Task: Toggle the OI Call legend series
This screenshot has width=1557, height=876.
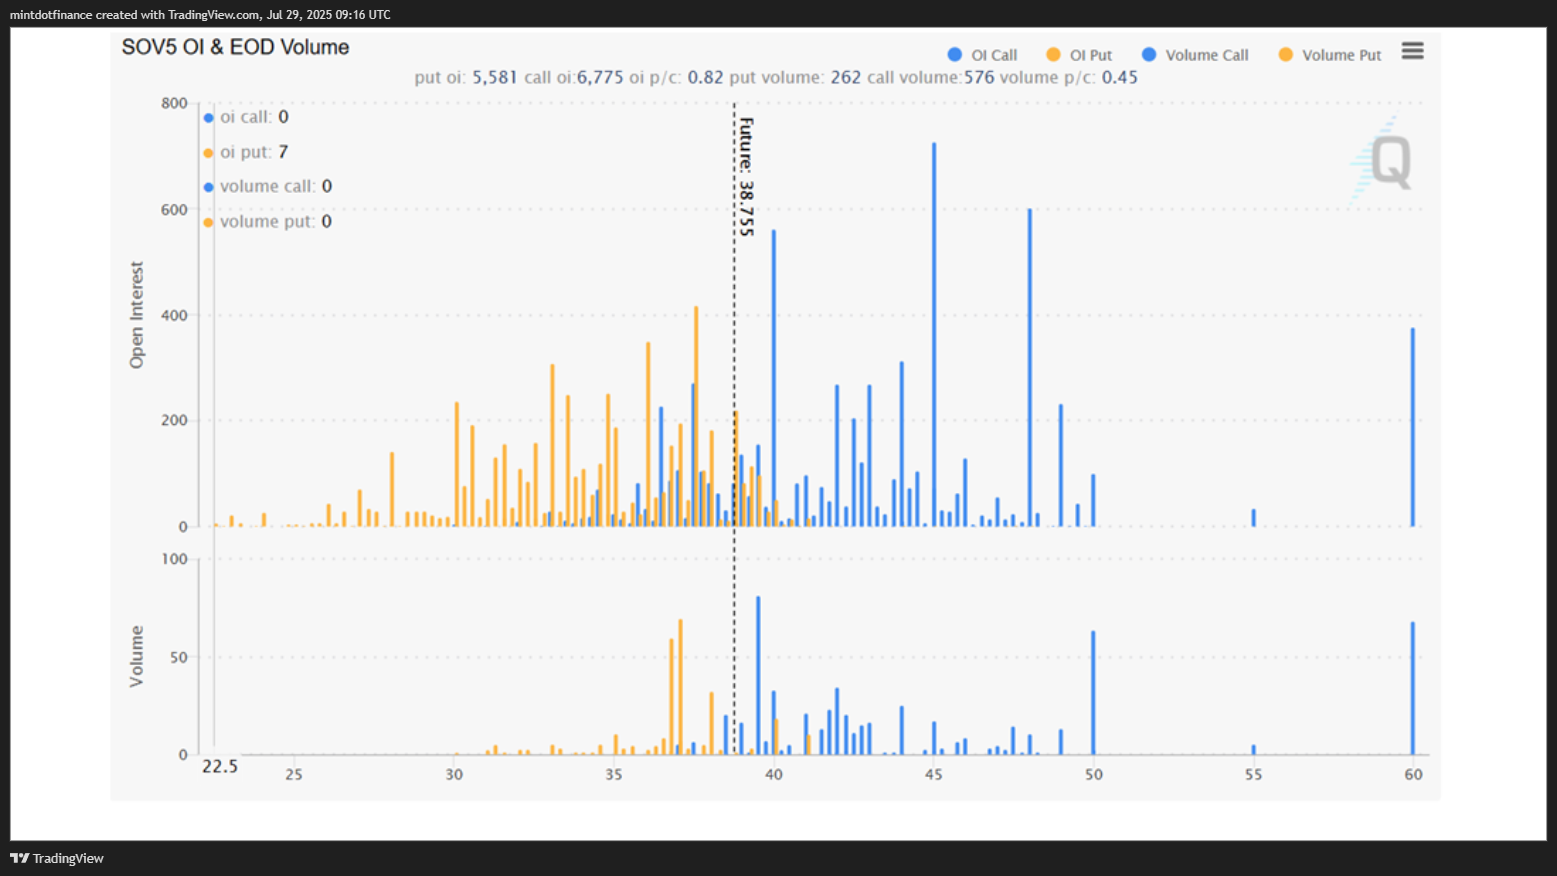Action: point(982,55)
